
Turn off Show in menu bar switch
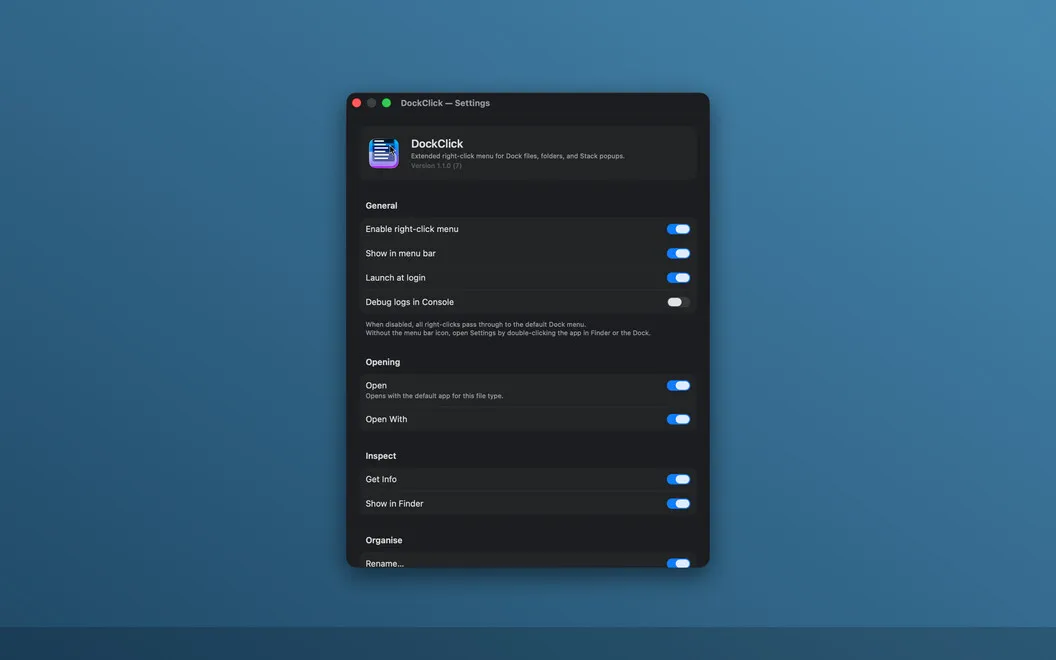pos(678,253)
